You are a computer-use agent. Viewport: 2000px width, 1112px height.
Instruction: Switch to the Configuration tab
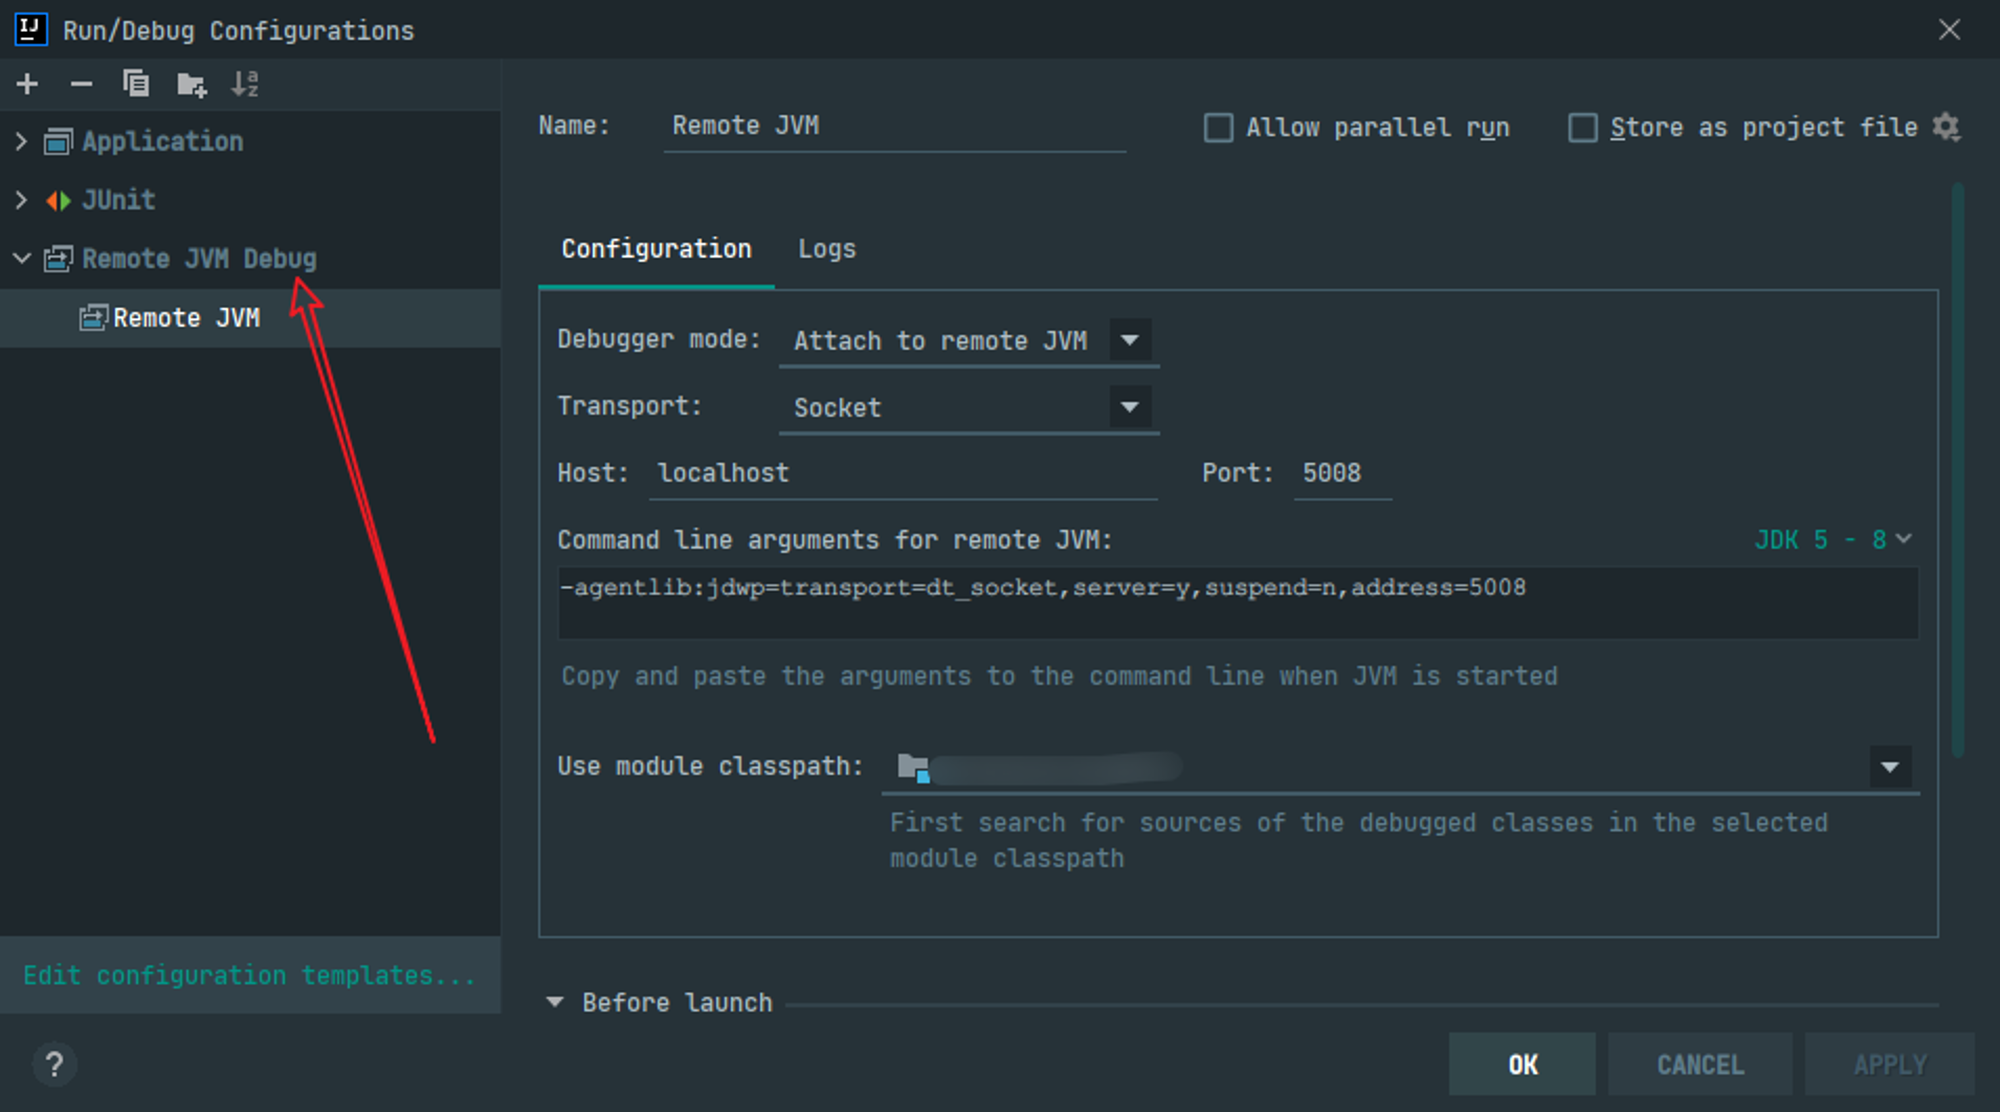tap(656, 249)
